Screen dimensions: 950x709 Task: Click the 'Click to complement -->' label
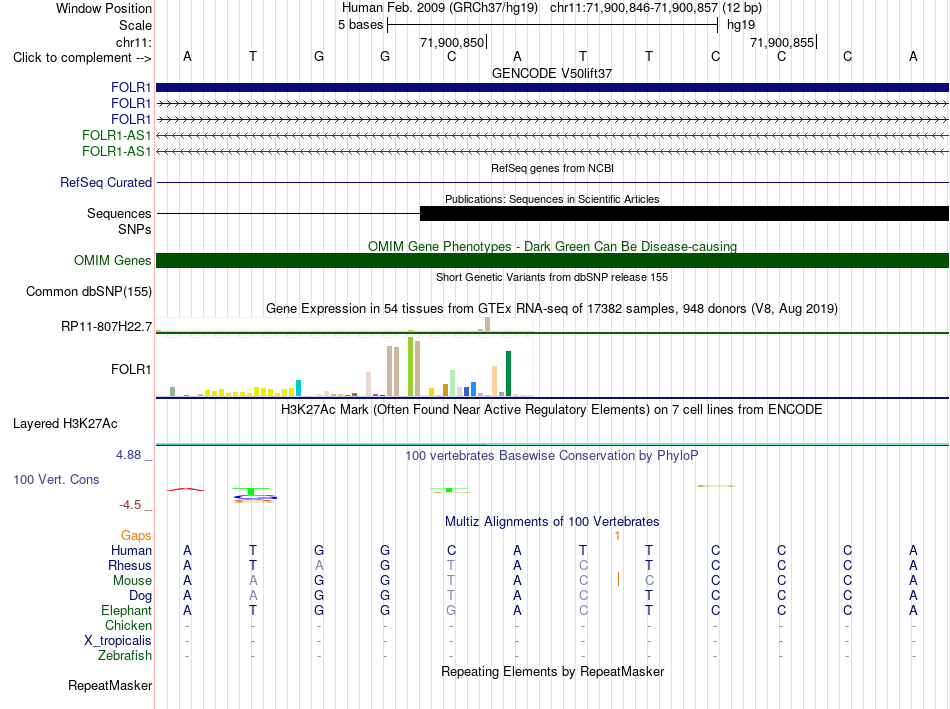[x=82, y=58]
